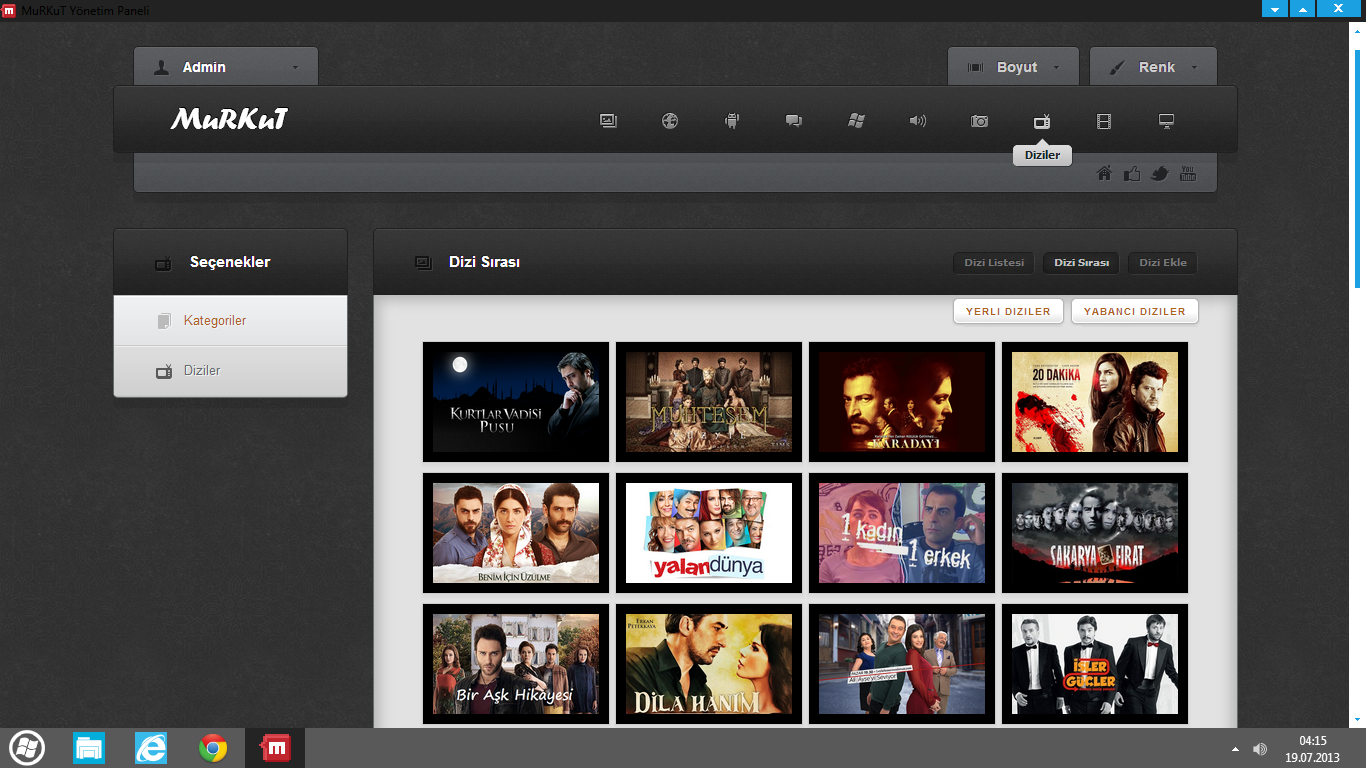The width and height of the screenshot is (1366, 768).
Task: Open the Twitter bird icon
Action: [x=1160, y=173]
